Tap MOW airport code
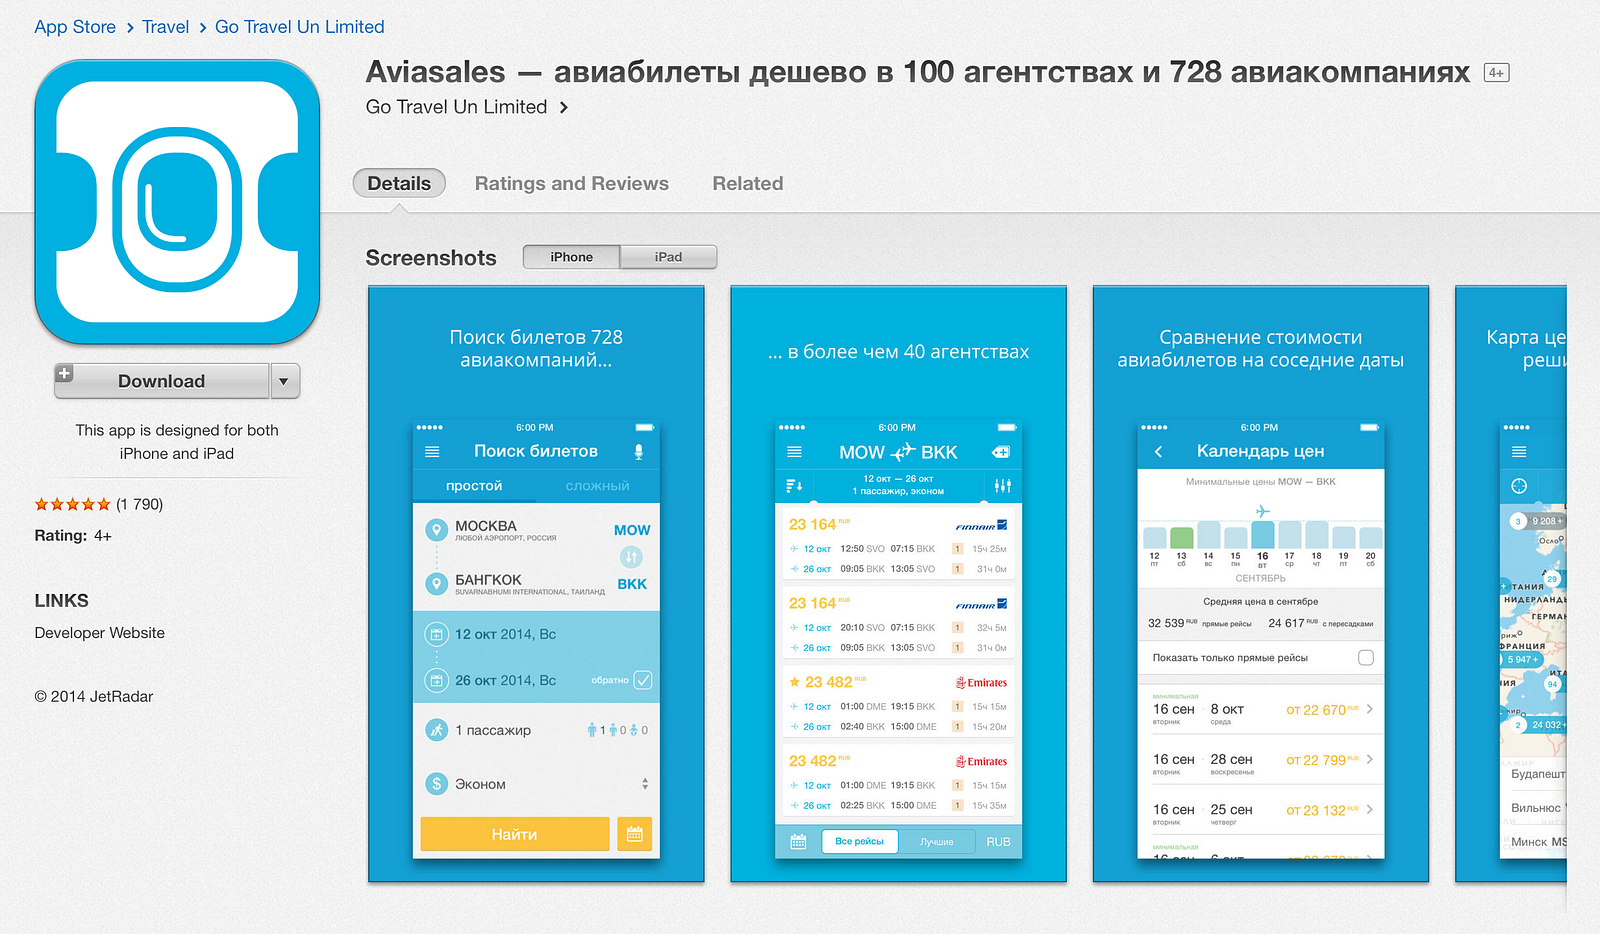1600x934 pixels. coord(632,530)
